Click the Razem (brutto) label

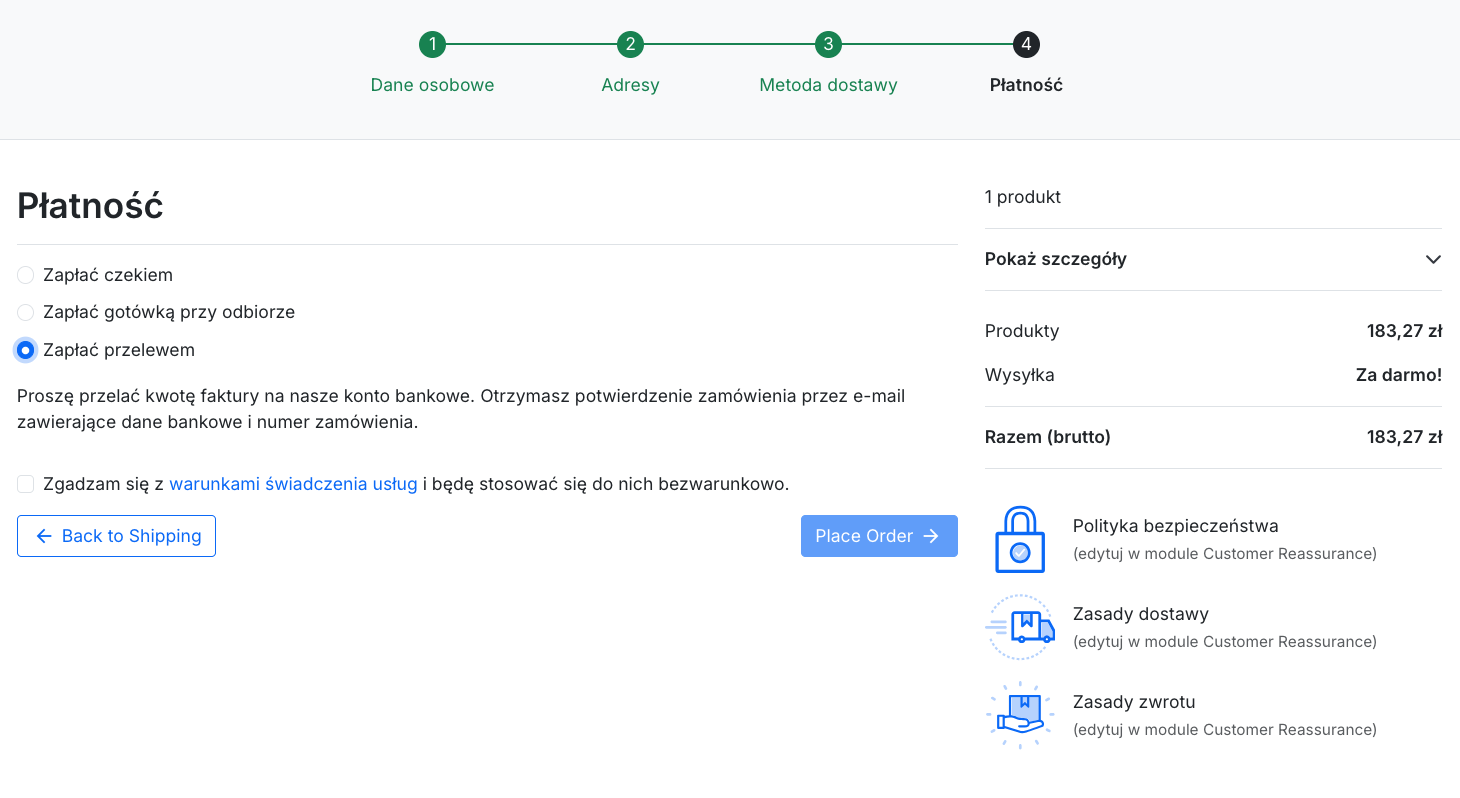[x=1048, y=437]
